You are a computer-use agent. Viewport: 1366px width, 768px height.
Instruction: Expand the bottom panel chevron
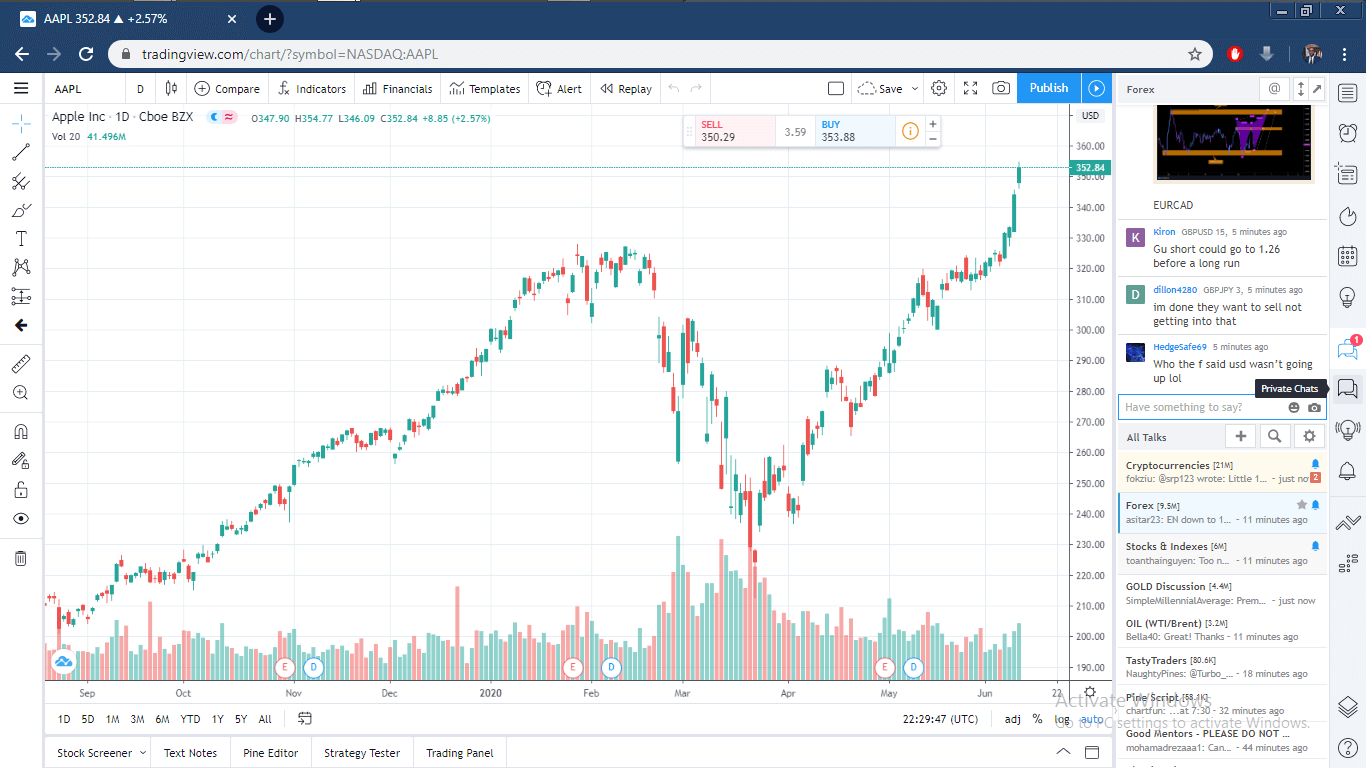tap(1063, 752)
